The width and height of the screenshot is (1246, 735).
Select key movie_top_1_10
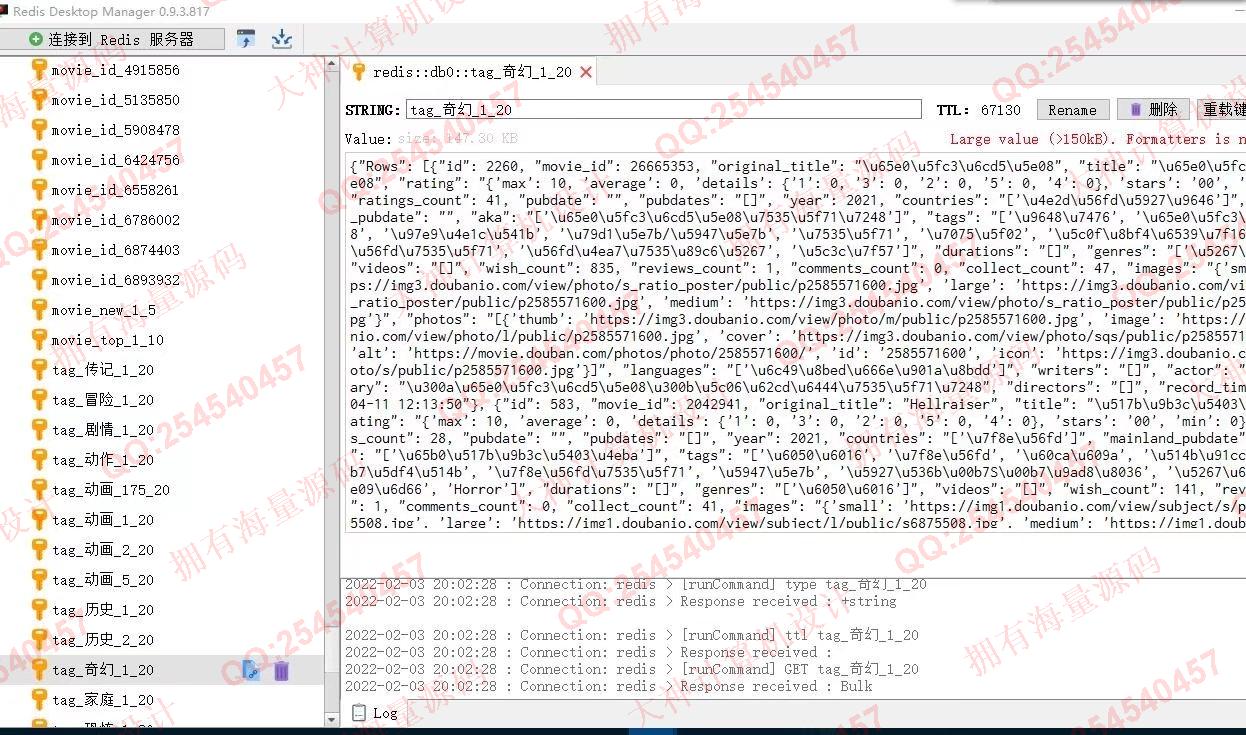[107, 340]
